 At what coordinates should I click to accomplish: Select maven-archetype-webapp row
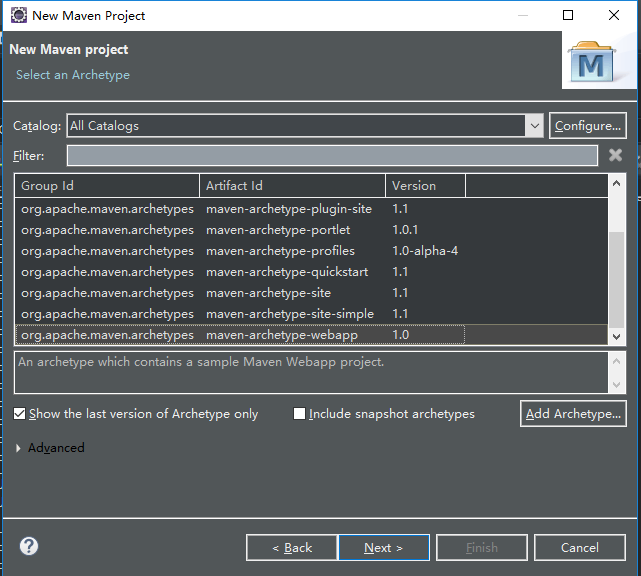tap(312, 335)
